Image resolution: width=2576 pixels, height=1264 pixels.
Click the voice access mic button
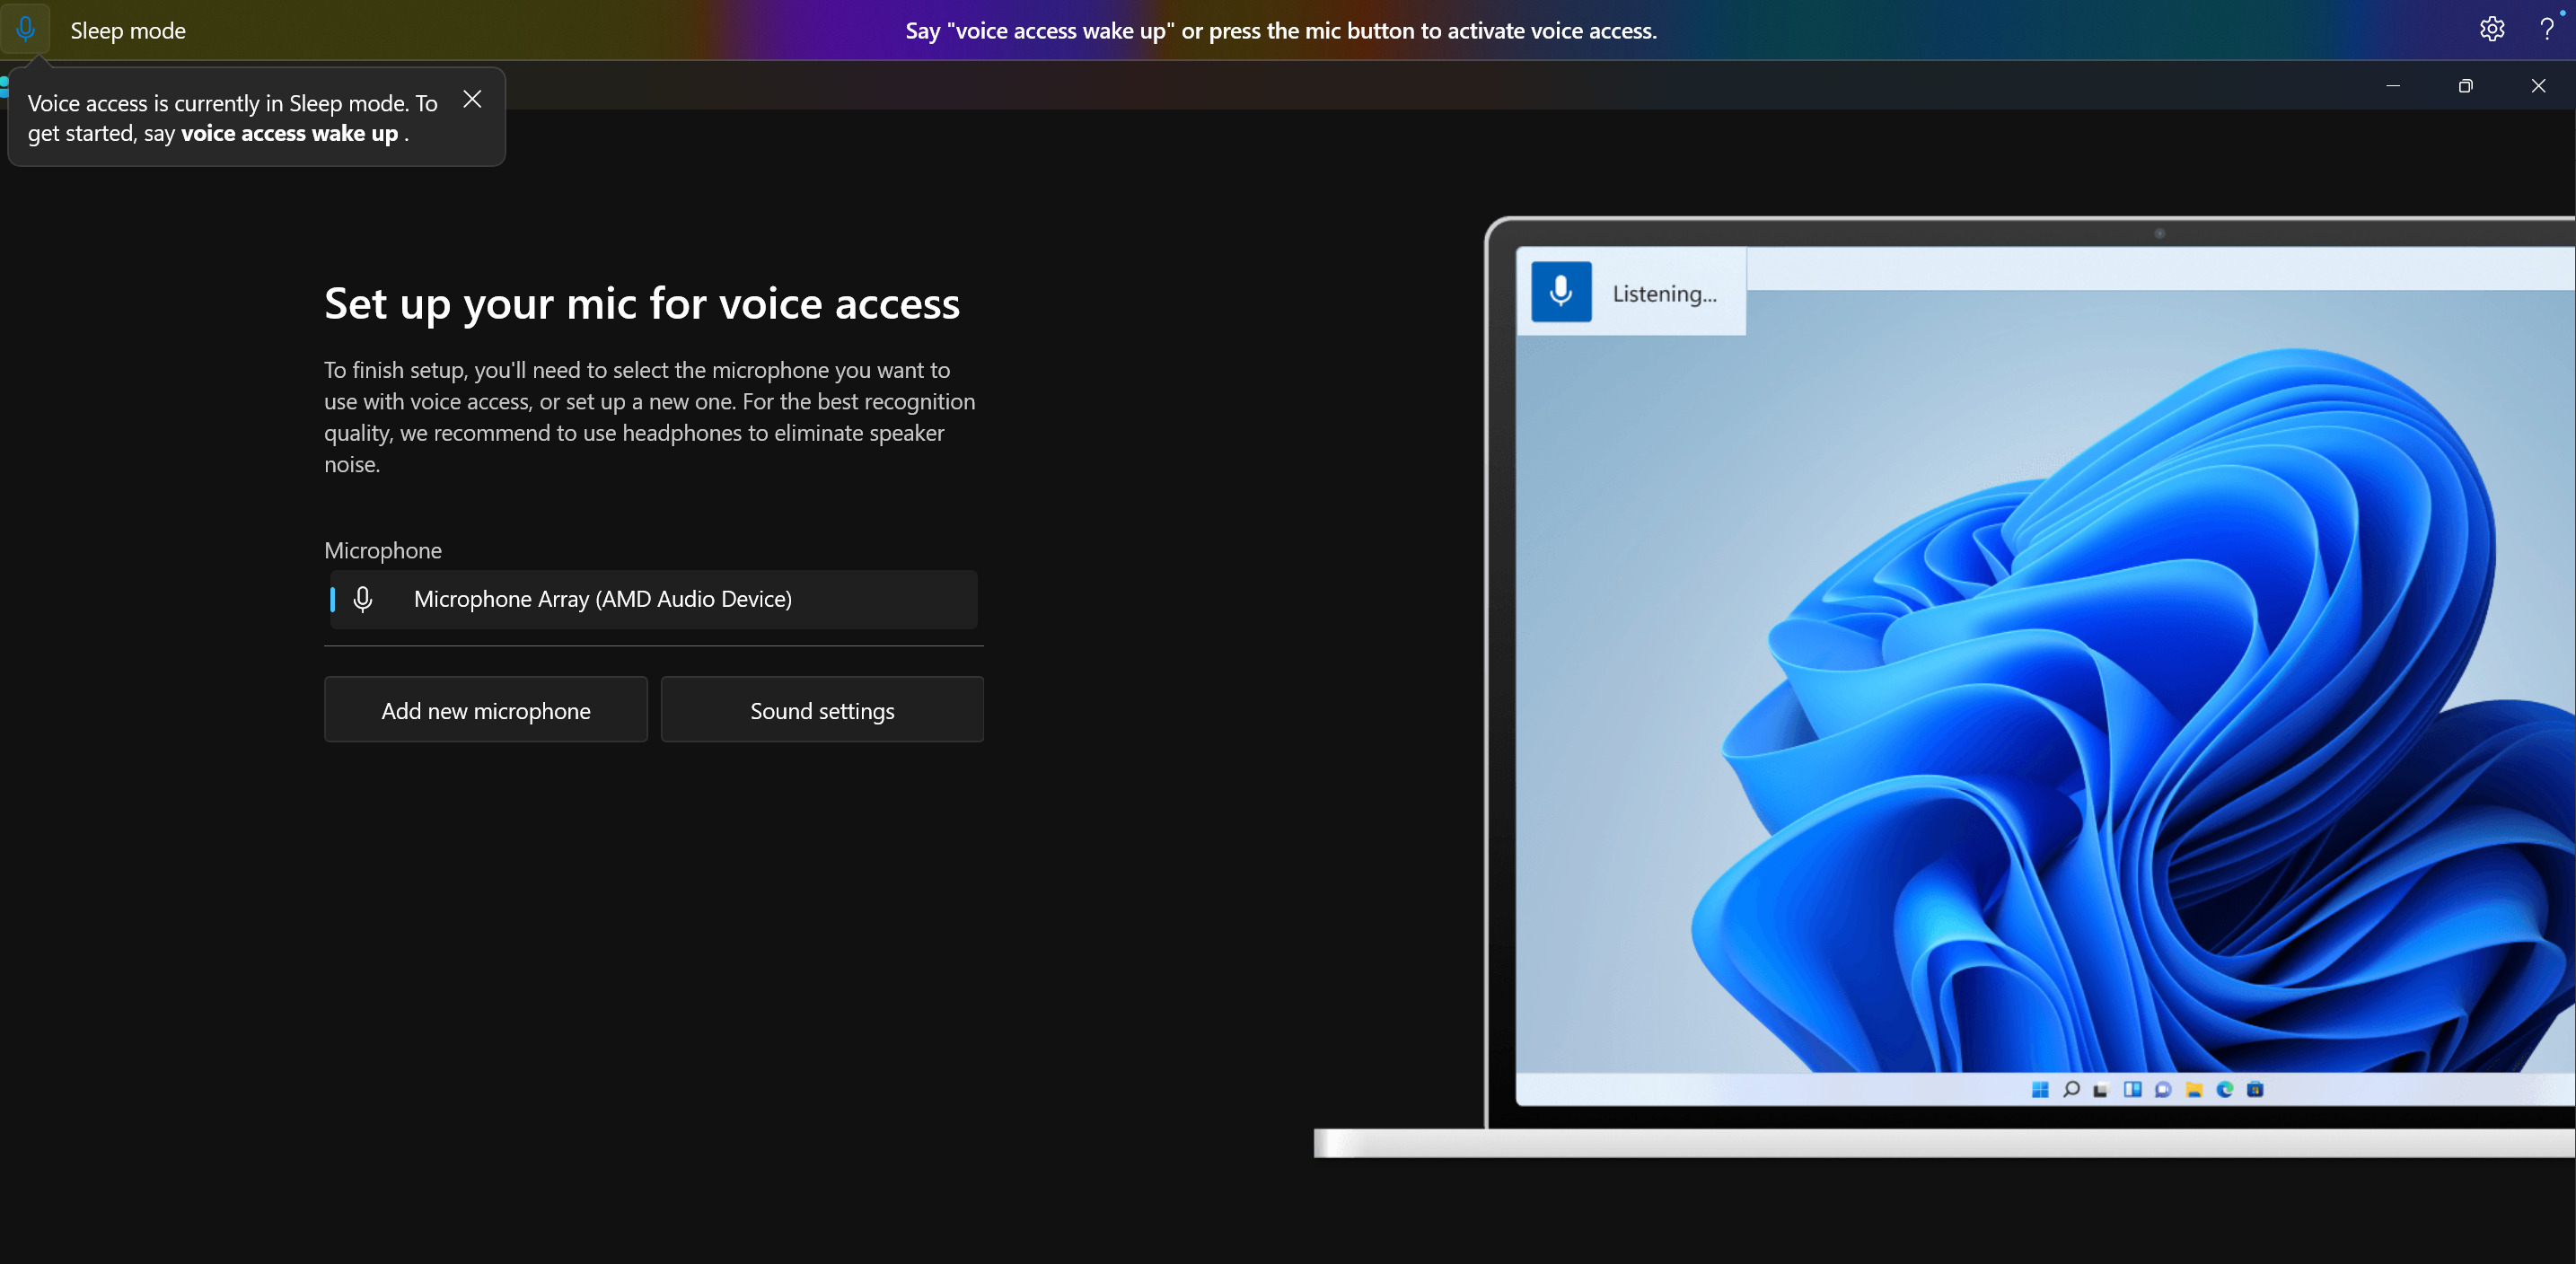click(x=26, y=29)
